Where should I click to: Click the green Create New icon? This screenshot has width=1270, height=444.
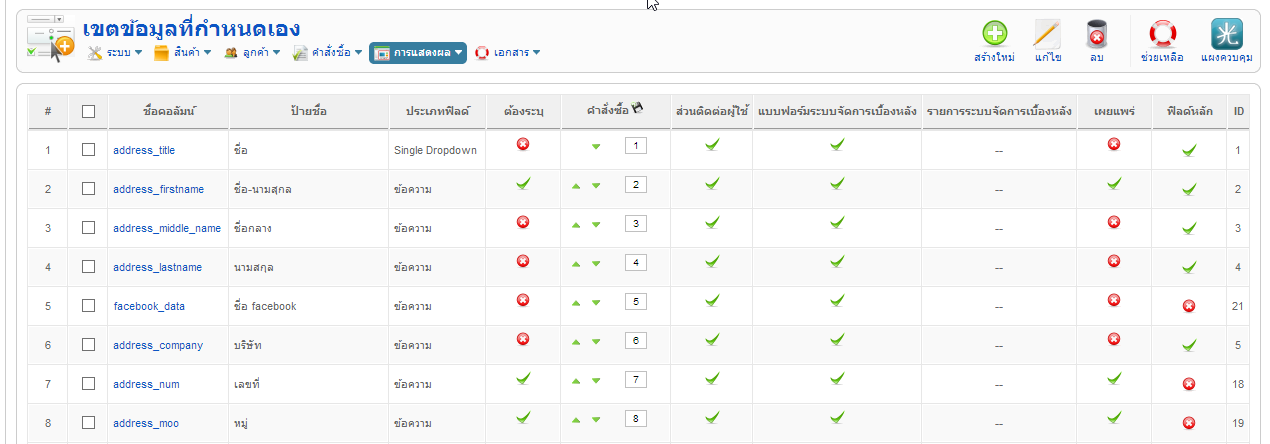tap(994, 35)
